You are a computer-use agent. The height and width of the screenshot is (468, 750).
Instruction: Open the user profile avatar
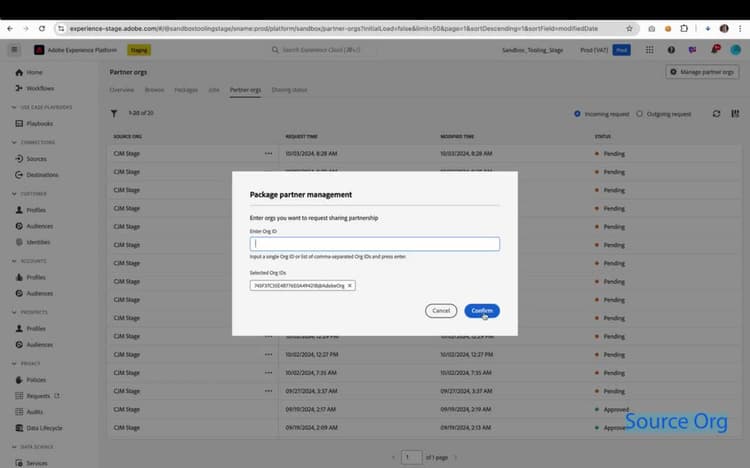tap(736, 50)
